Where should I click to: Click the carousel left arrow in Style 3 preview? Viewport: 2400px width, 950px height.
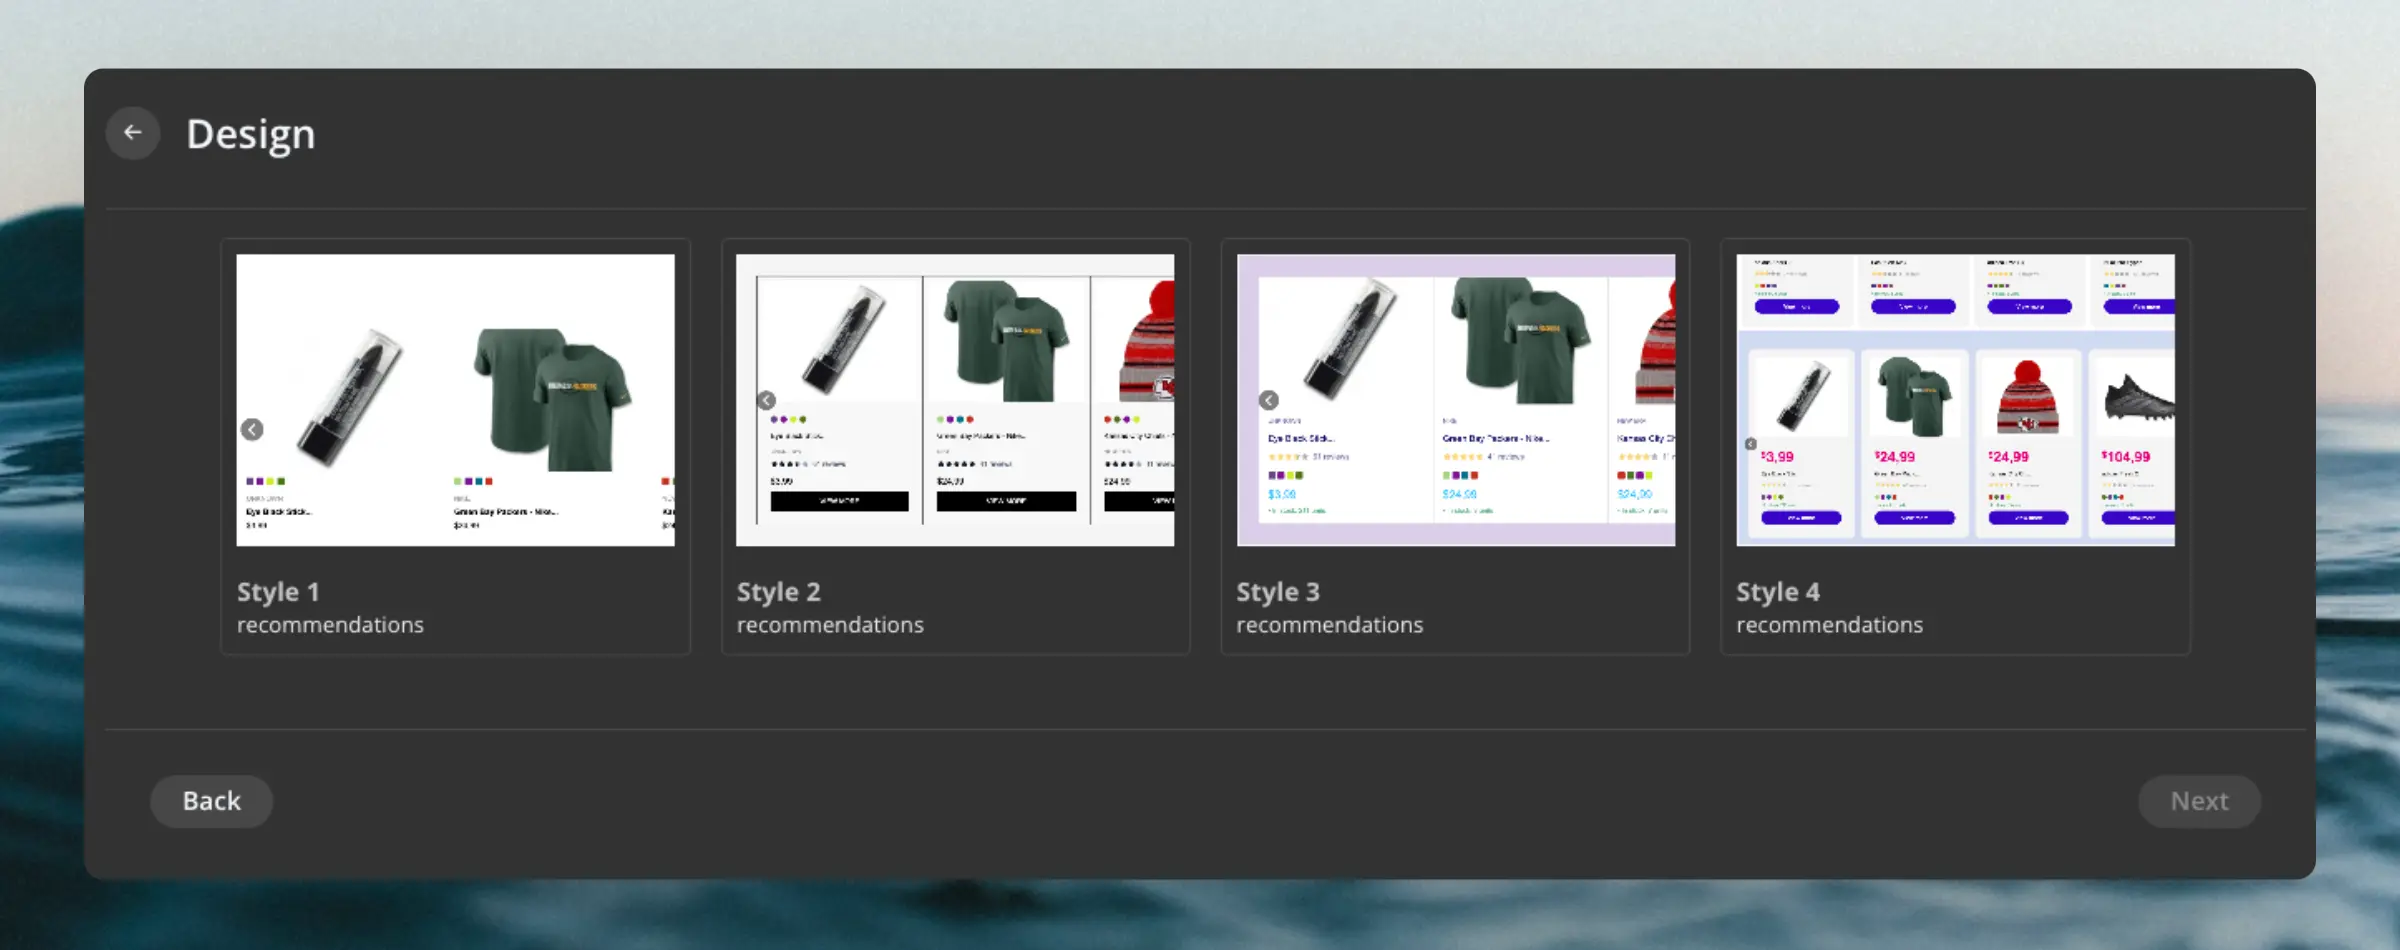[x=1268, y=400]
